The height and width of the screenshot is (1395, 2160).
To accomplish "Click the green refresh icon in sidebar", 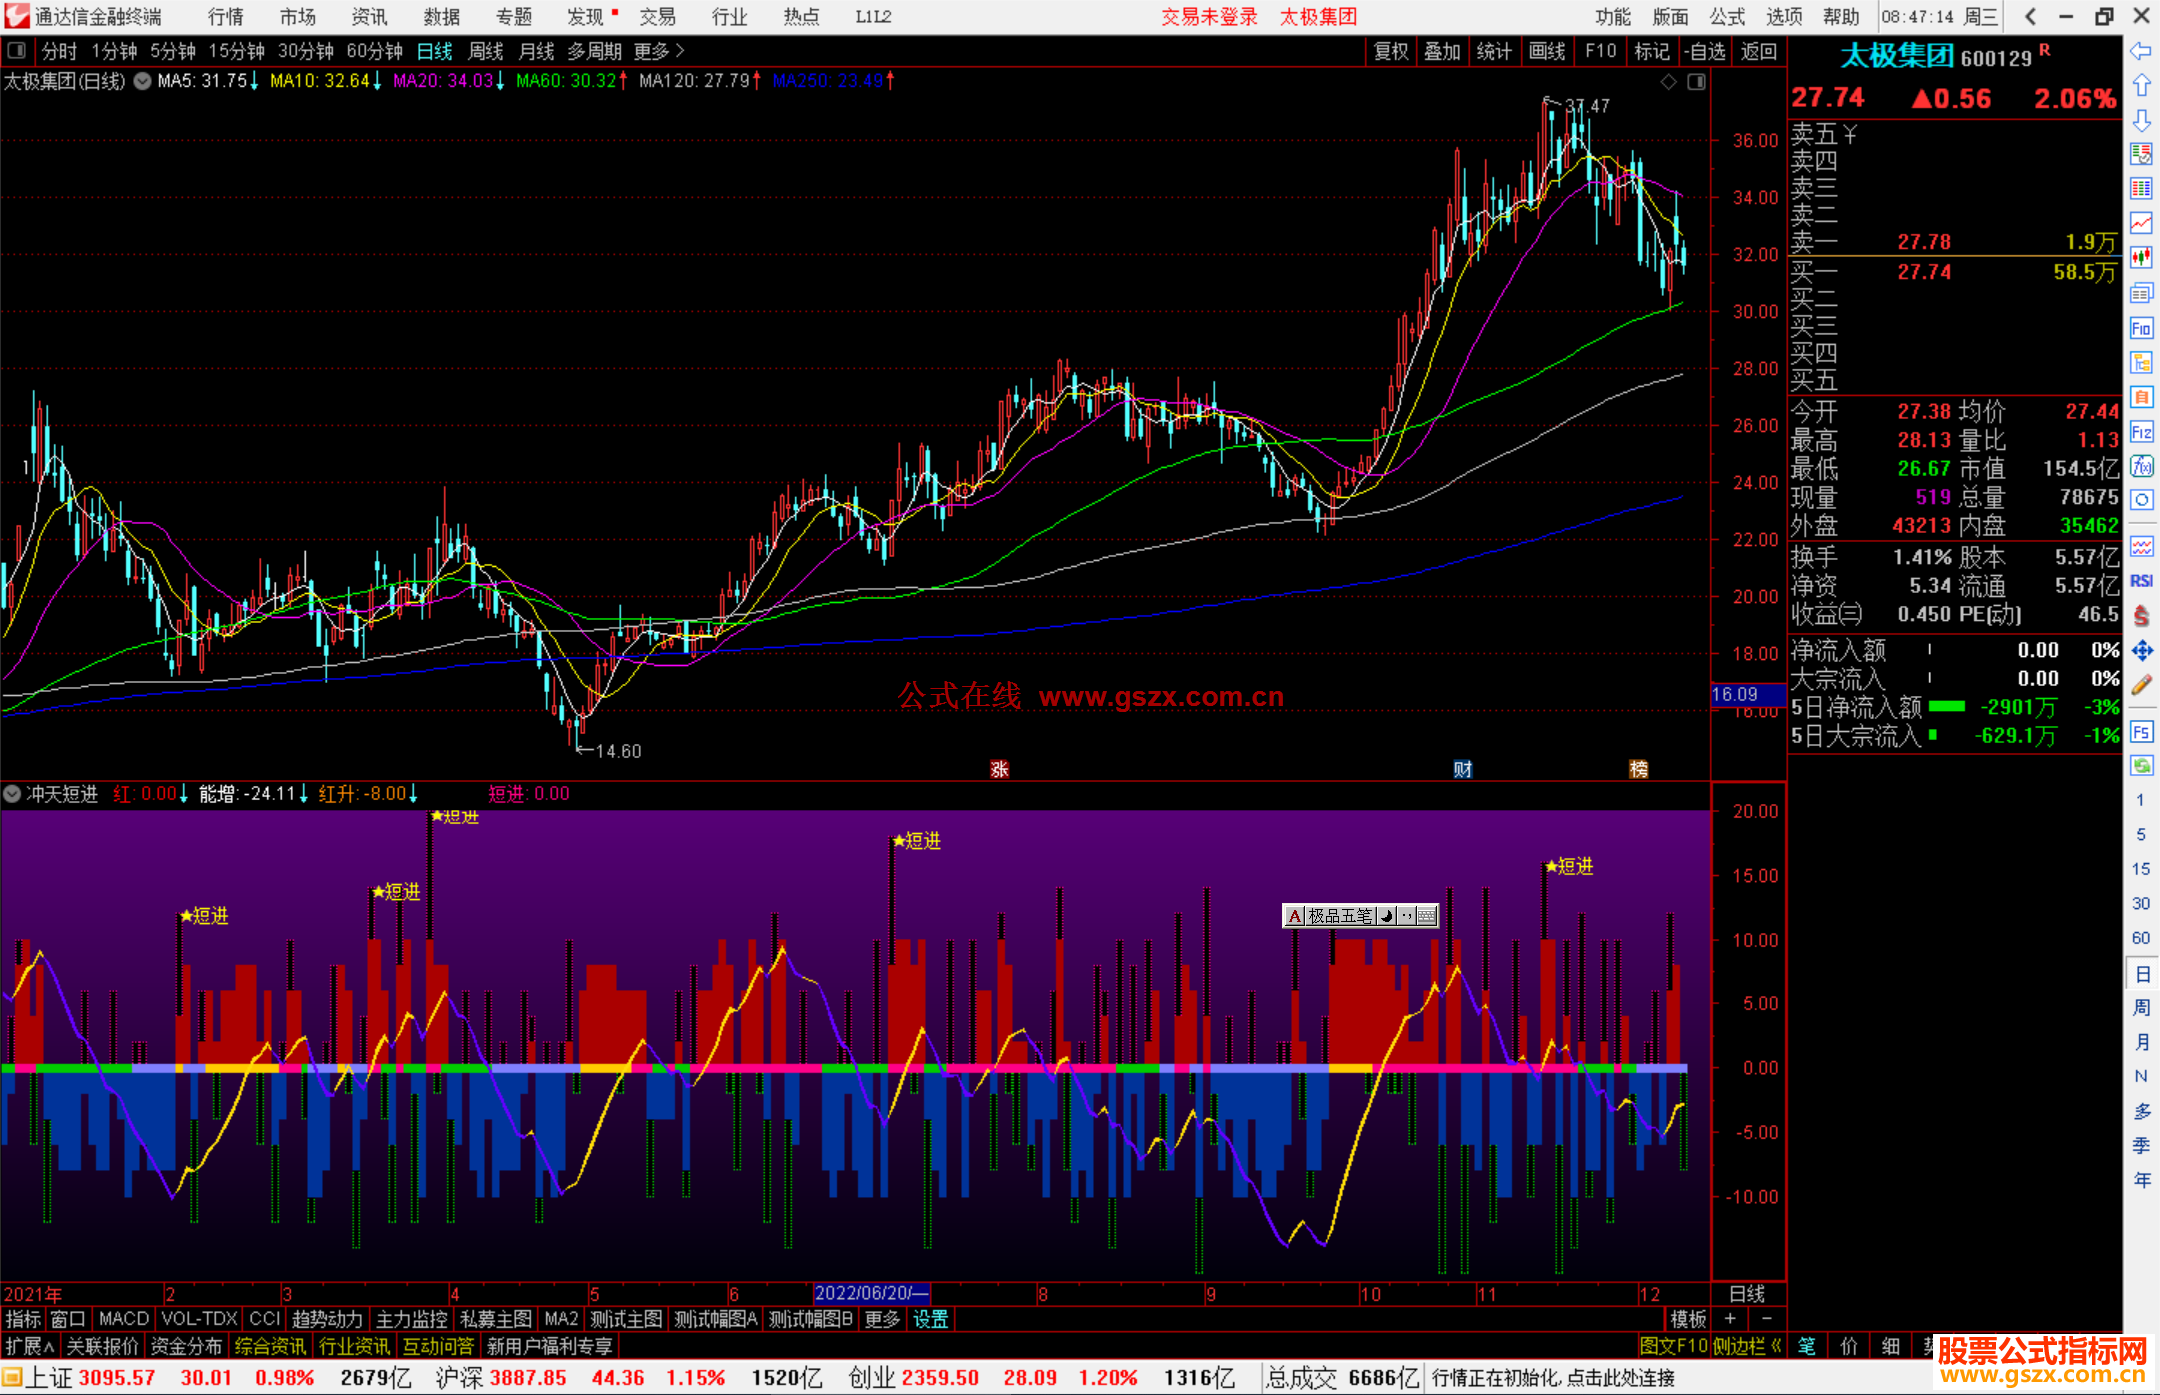I will [2141, 766].
